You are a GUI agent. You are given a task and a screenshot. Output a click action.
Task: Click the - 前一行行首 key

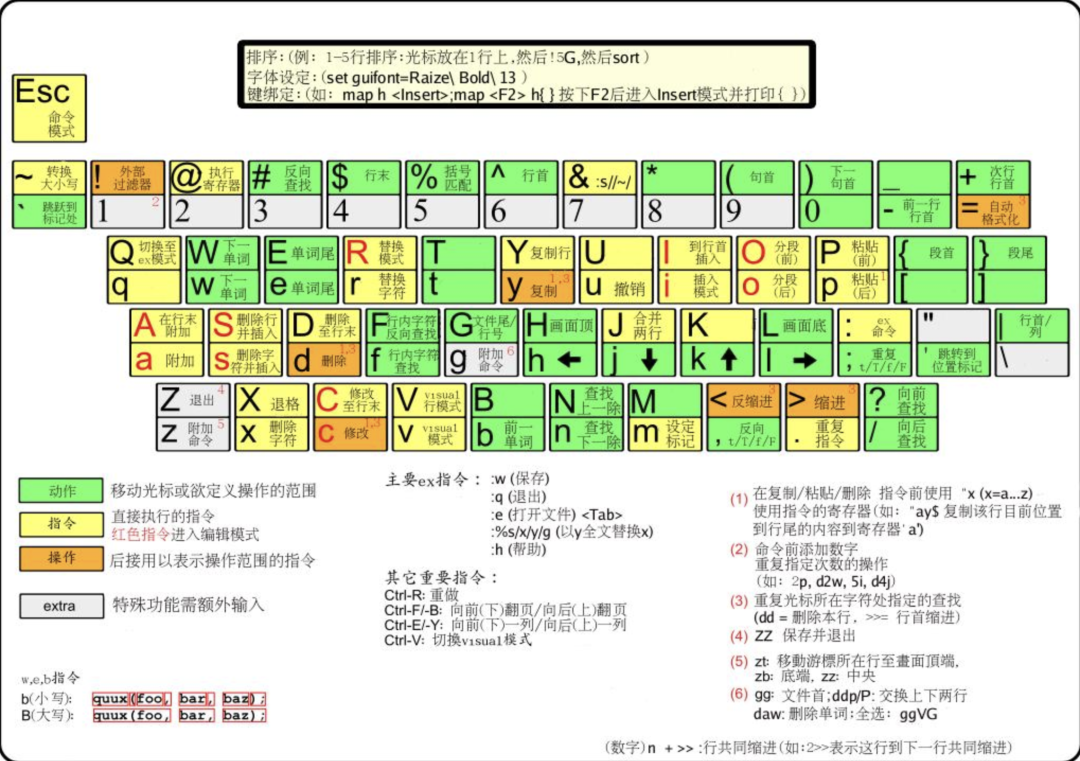click(914, 211)
